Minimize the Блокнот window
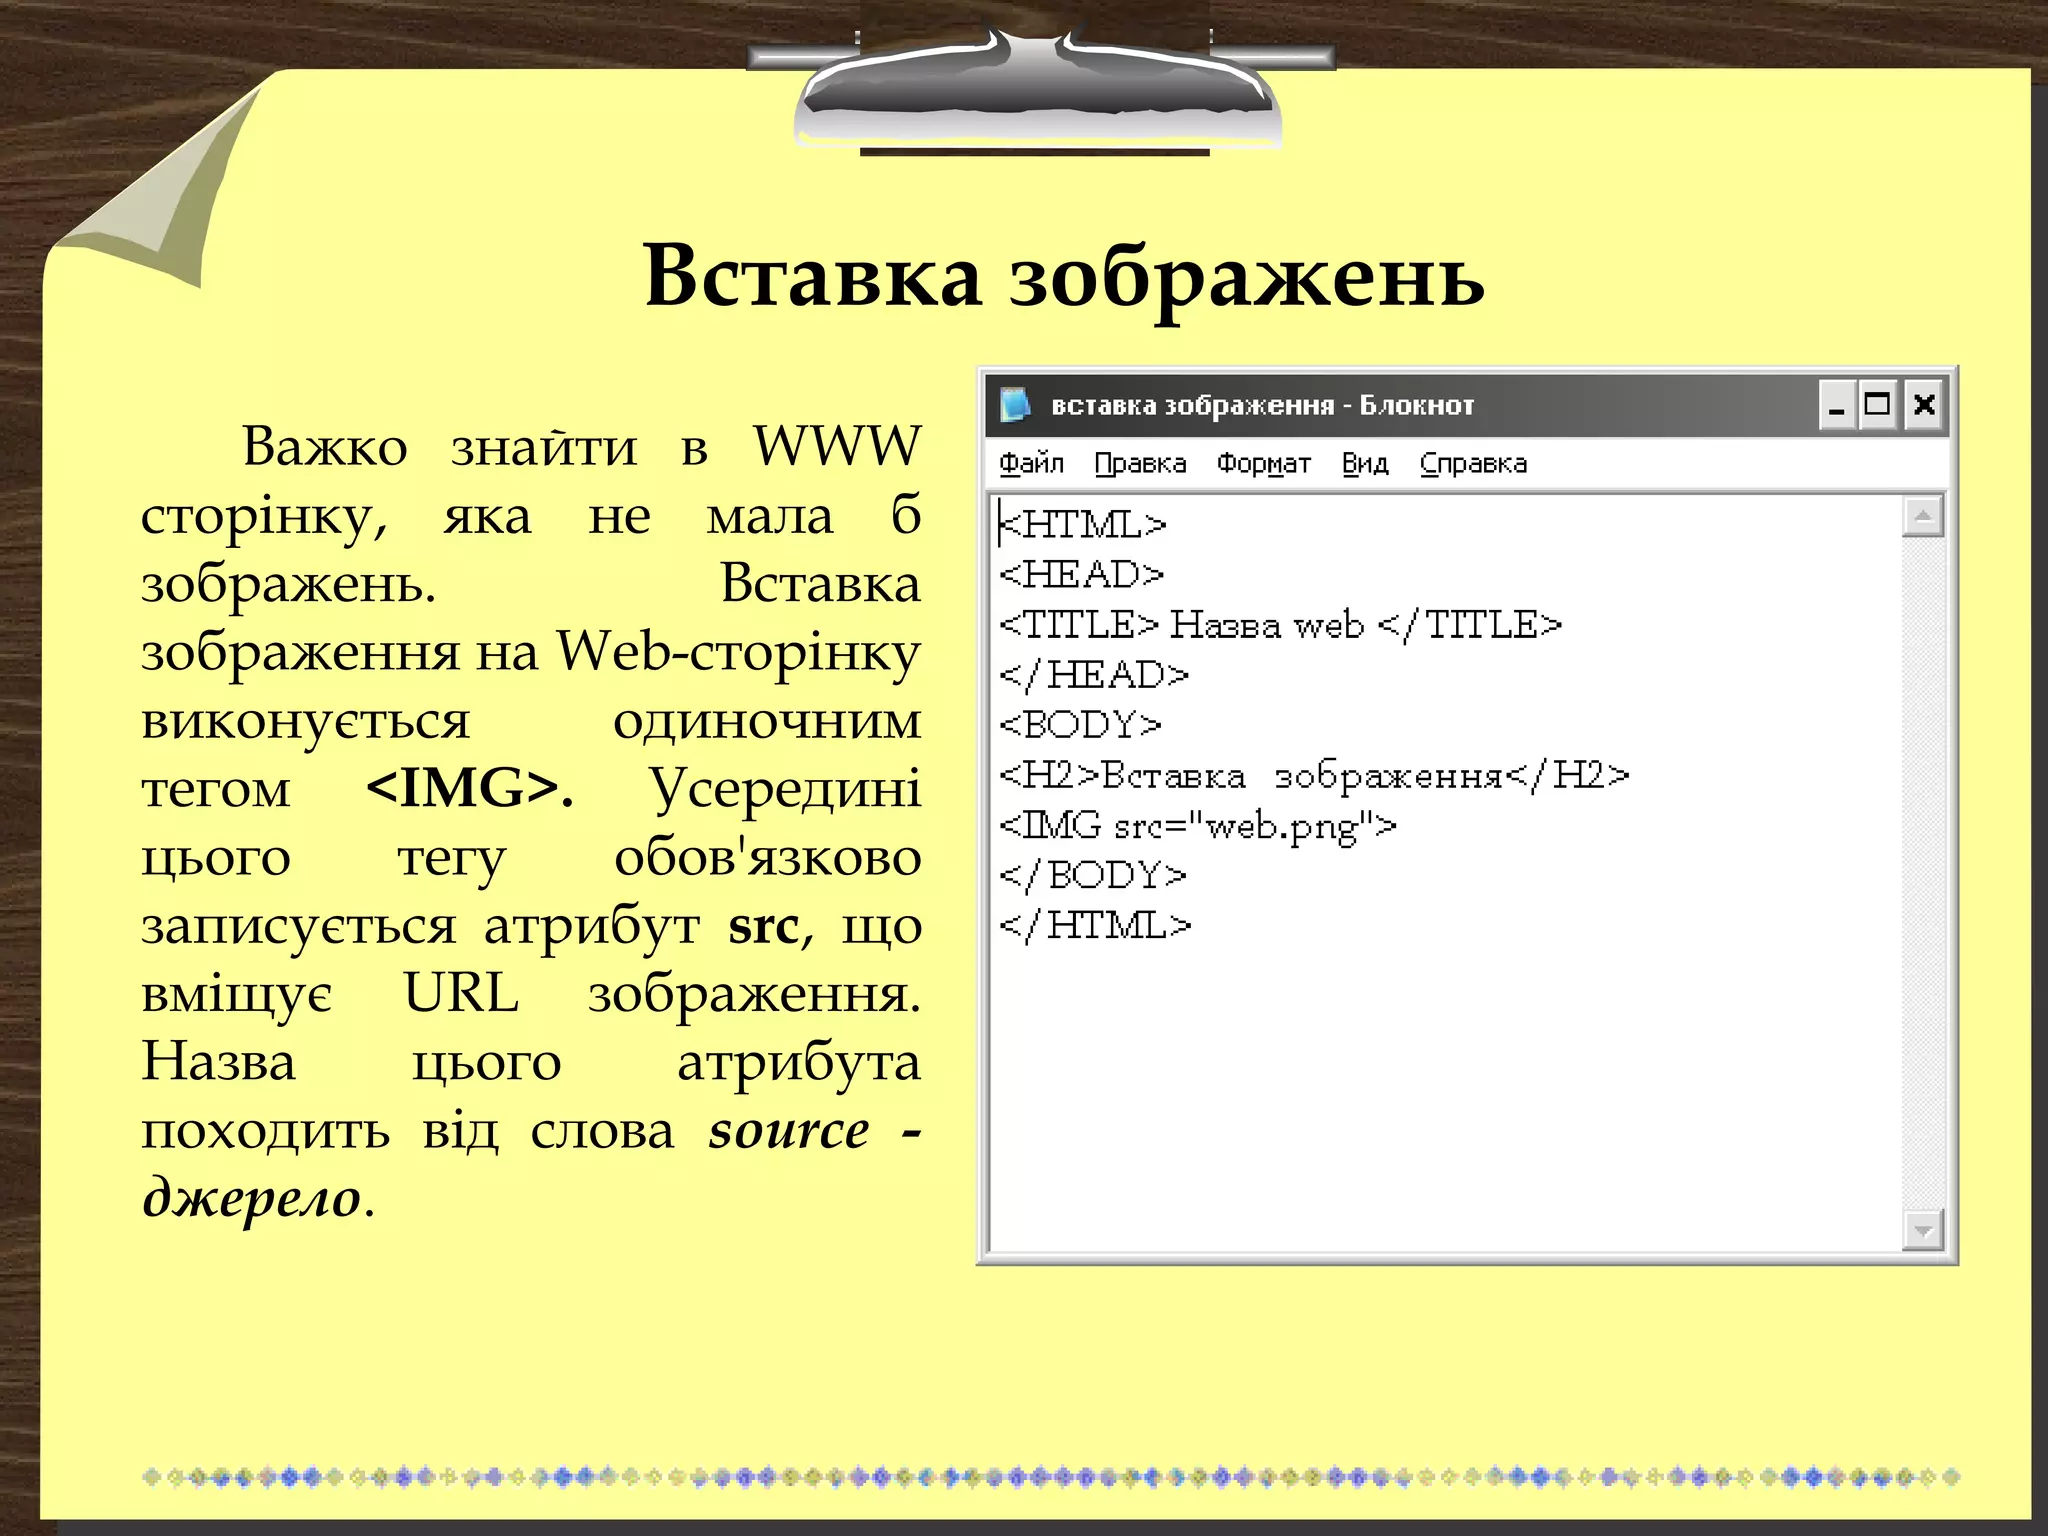Image resolution: width=2048 pixels, height=1536 pixels. (x=1837, y=405)
